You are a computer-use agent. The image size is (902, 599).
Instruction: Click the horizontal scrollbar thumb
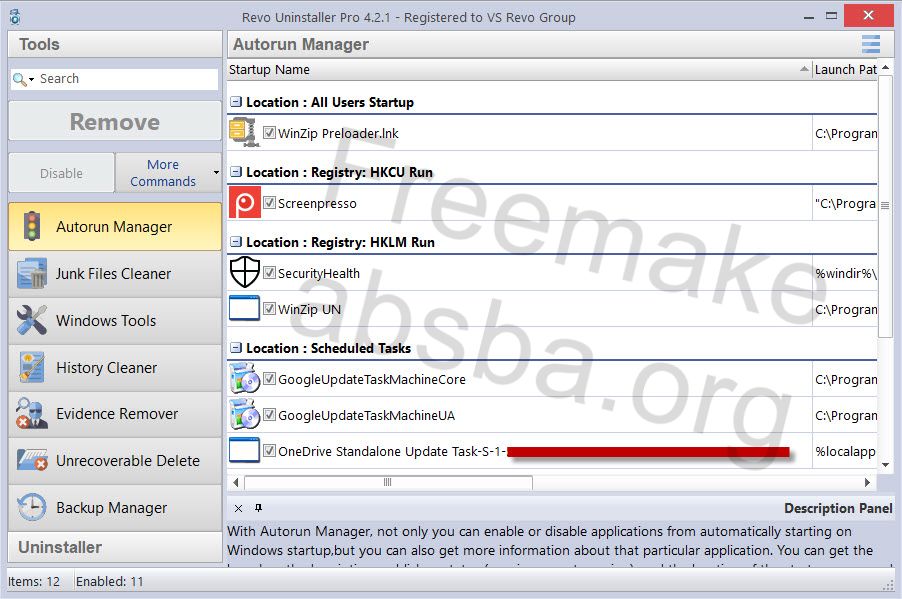[x=388, y=482]
